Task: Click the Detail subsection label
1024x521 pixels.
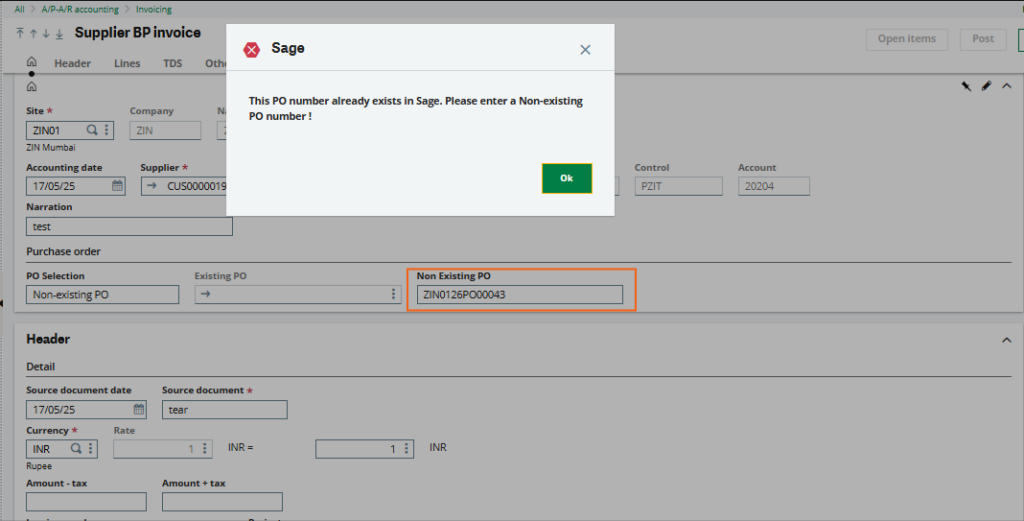Action: point(40,367)
